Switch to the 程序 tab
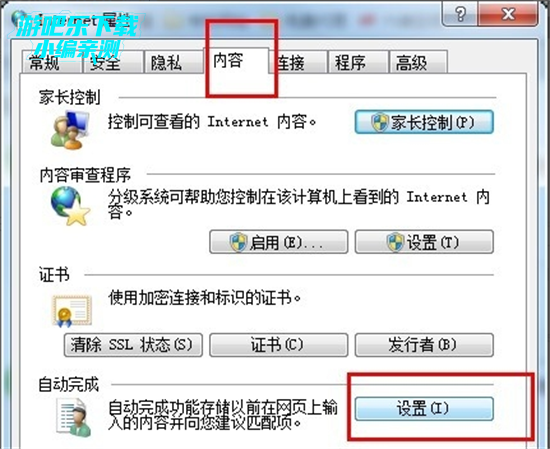 coord(358,62)
